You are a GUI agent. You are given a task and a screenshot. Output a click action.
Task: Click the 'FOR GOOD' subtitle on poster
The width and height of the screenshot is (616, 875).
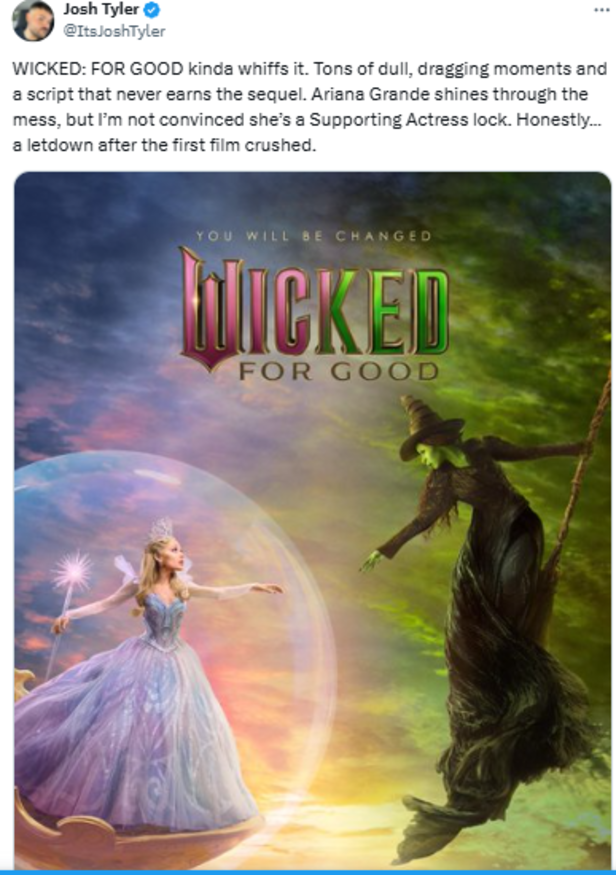tap(339, 371)
